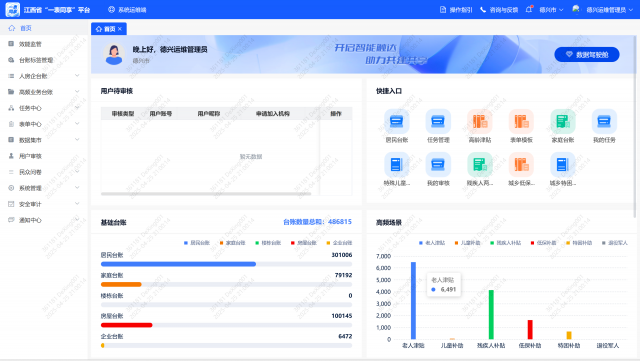640x361 pixels.
Task: Open the 居民台账 shortcut icon
Action: [396, 121]
